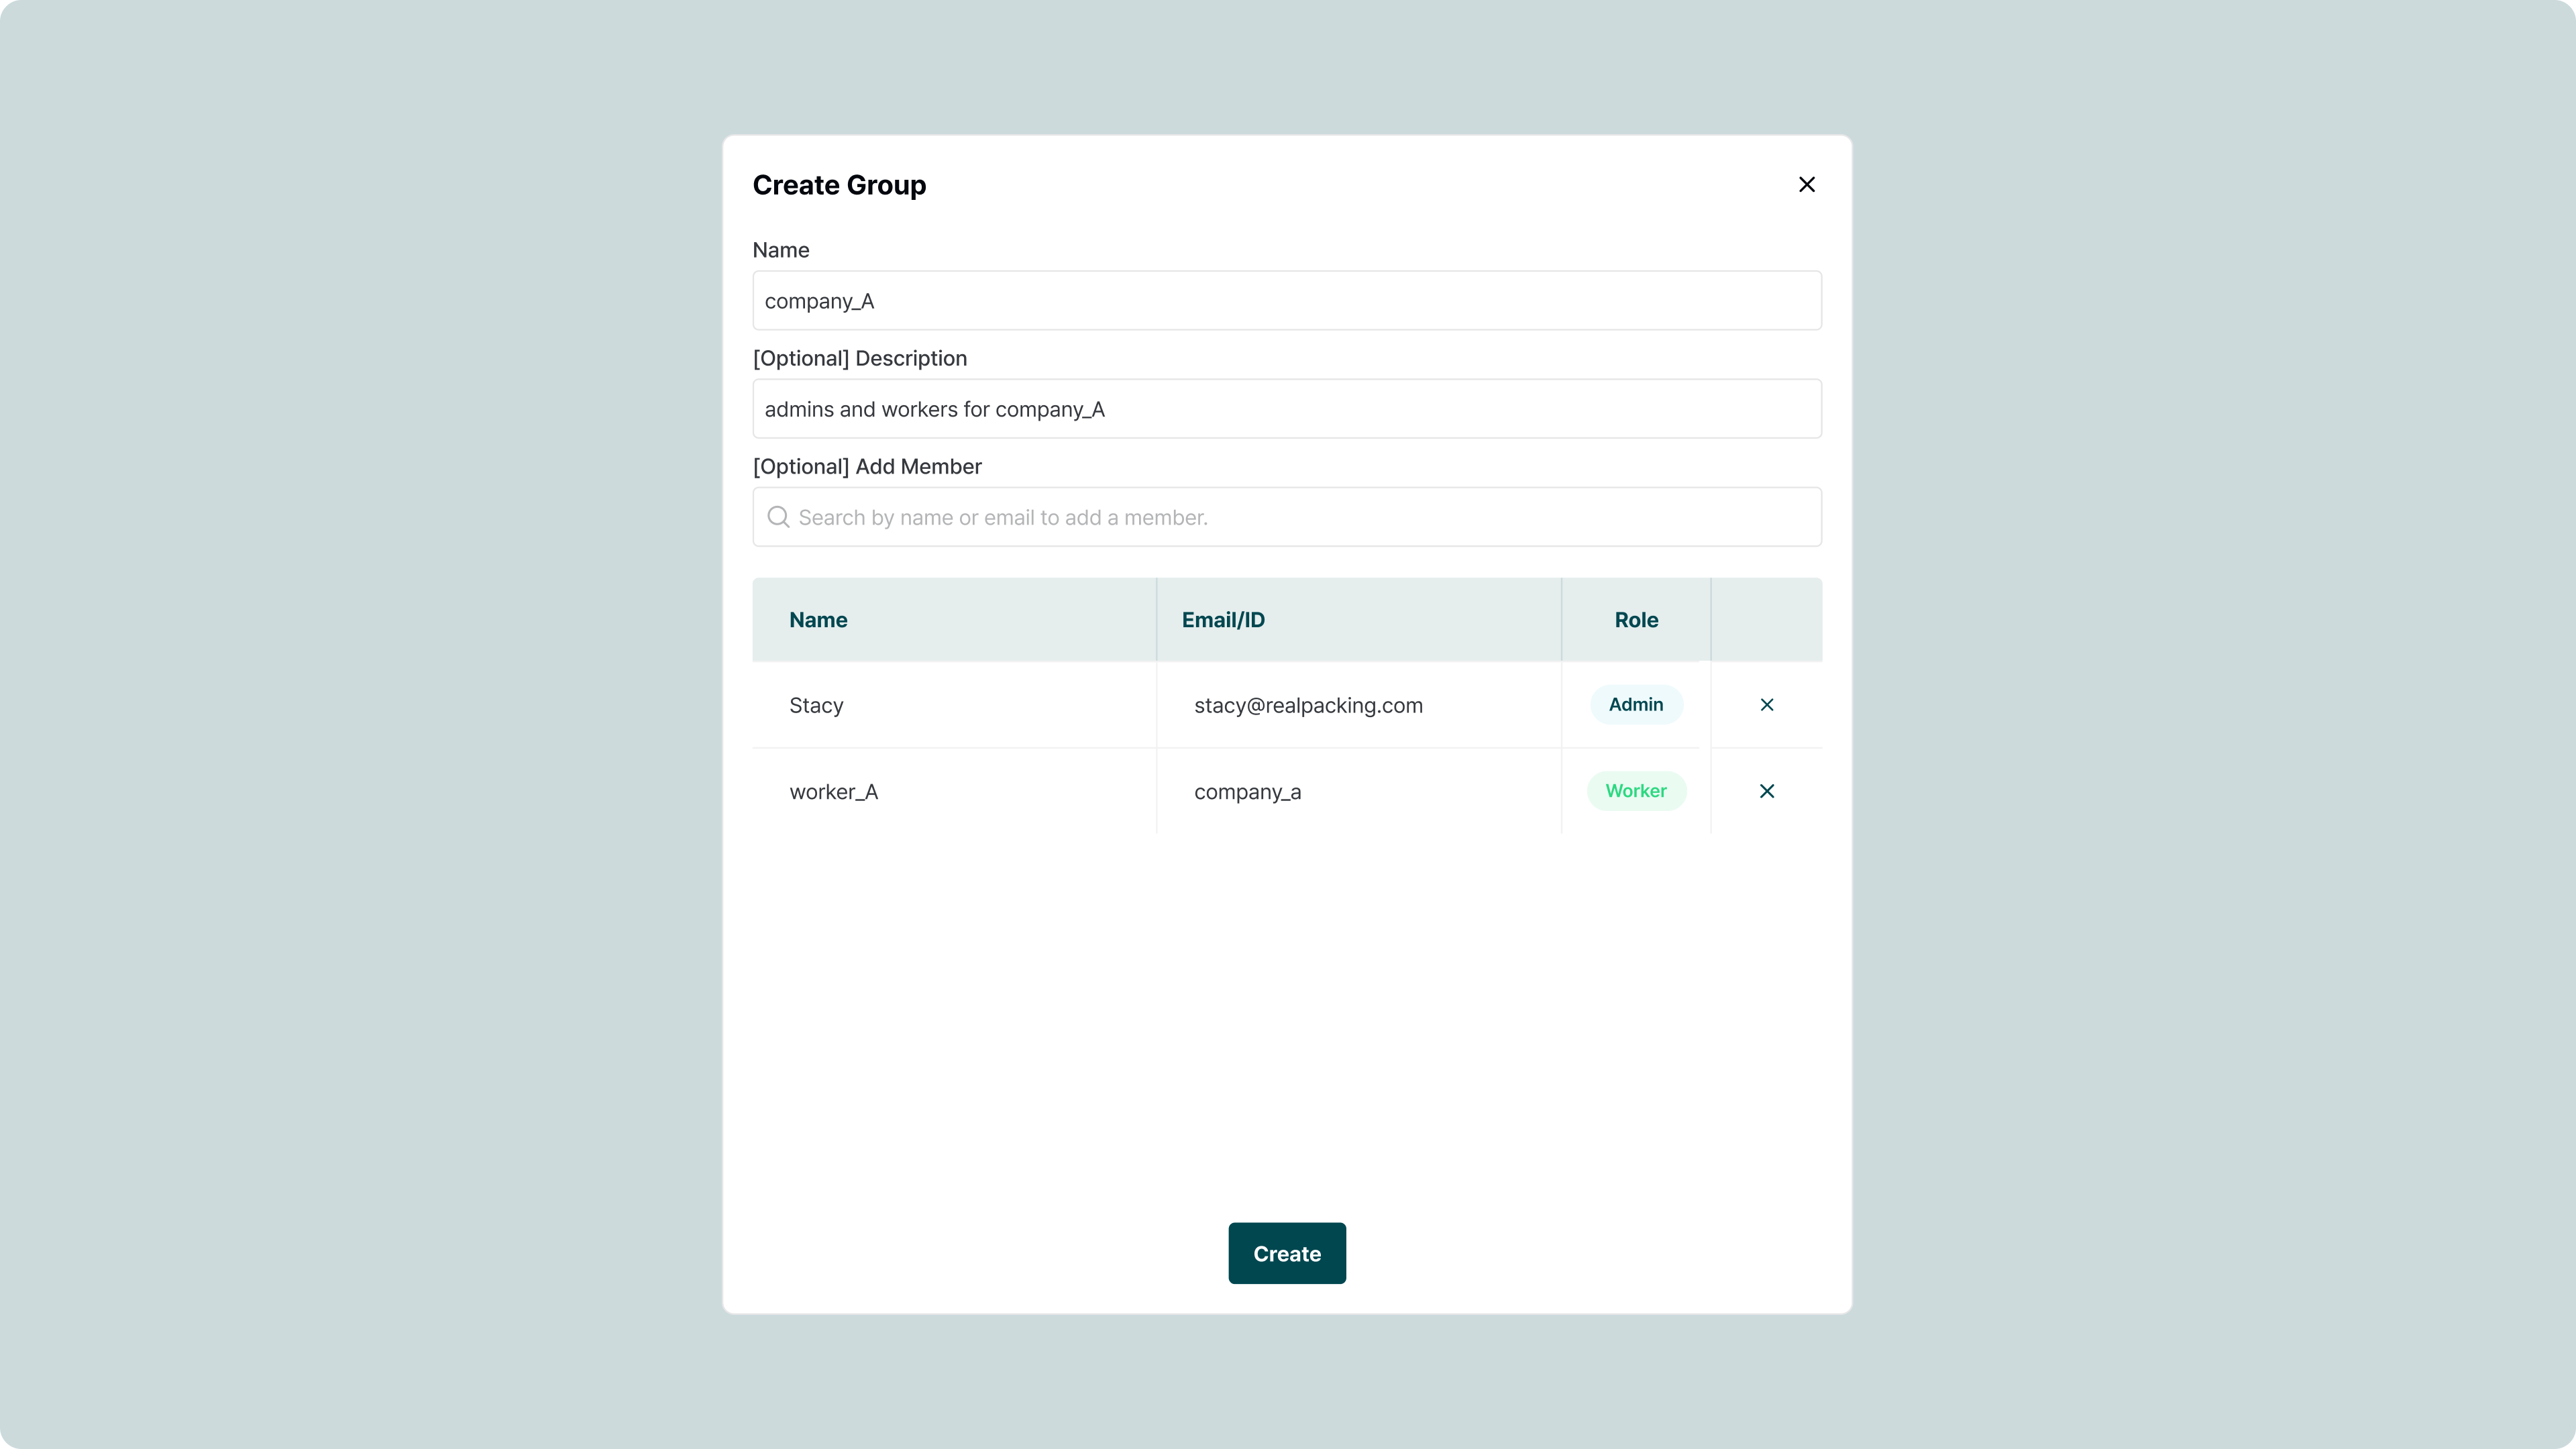Click the Name column header
This screenshot has height=1449, width=2576.
point(818,620)
